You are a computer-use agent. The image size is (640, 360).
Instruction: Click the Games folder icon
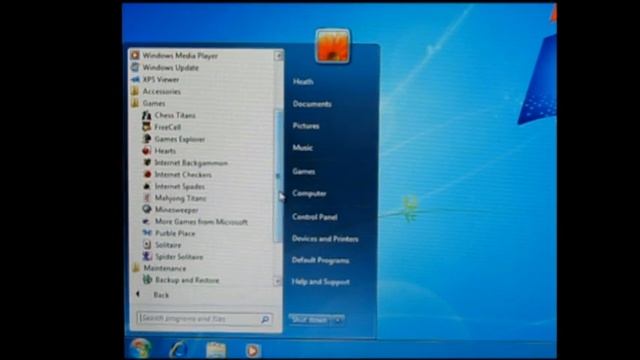[135, 103]
